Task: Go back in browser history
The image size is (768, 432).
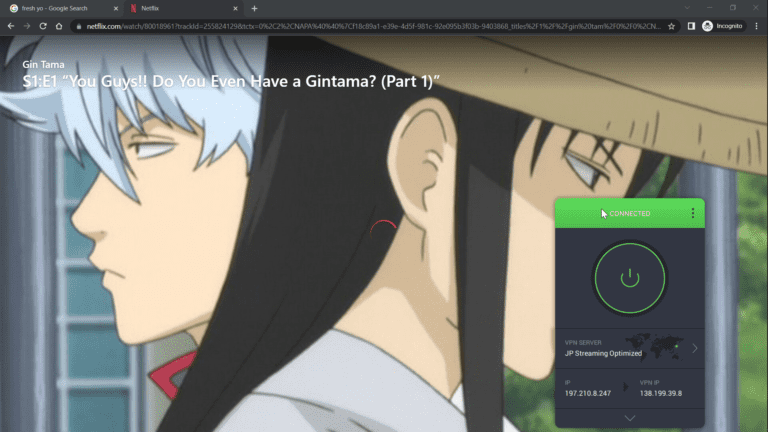Action: point(12,25)
